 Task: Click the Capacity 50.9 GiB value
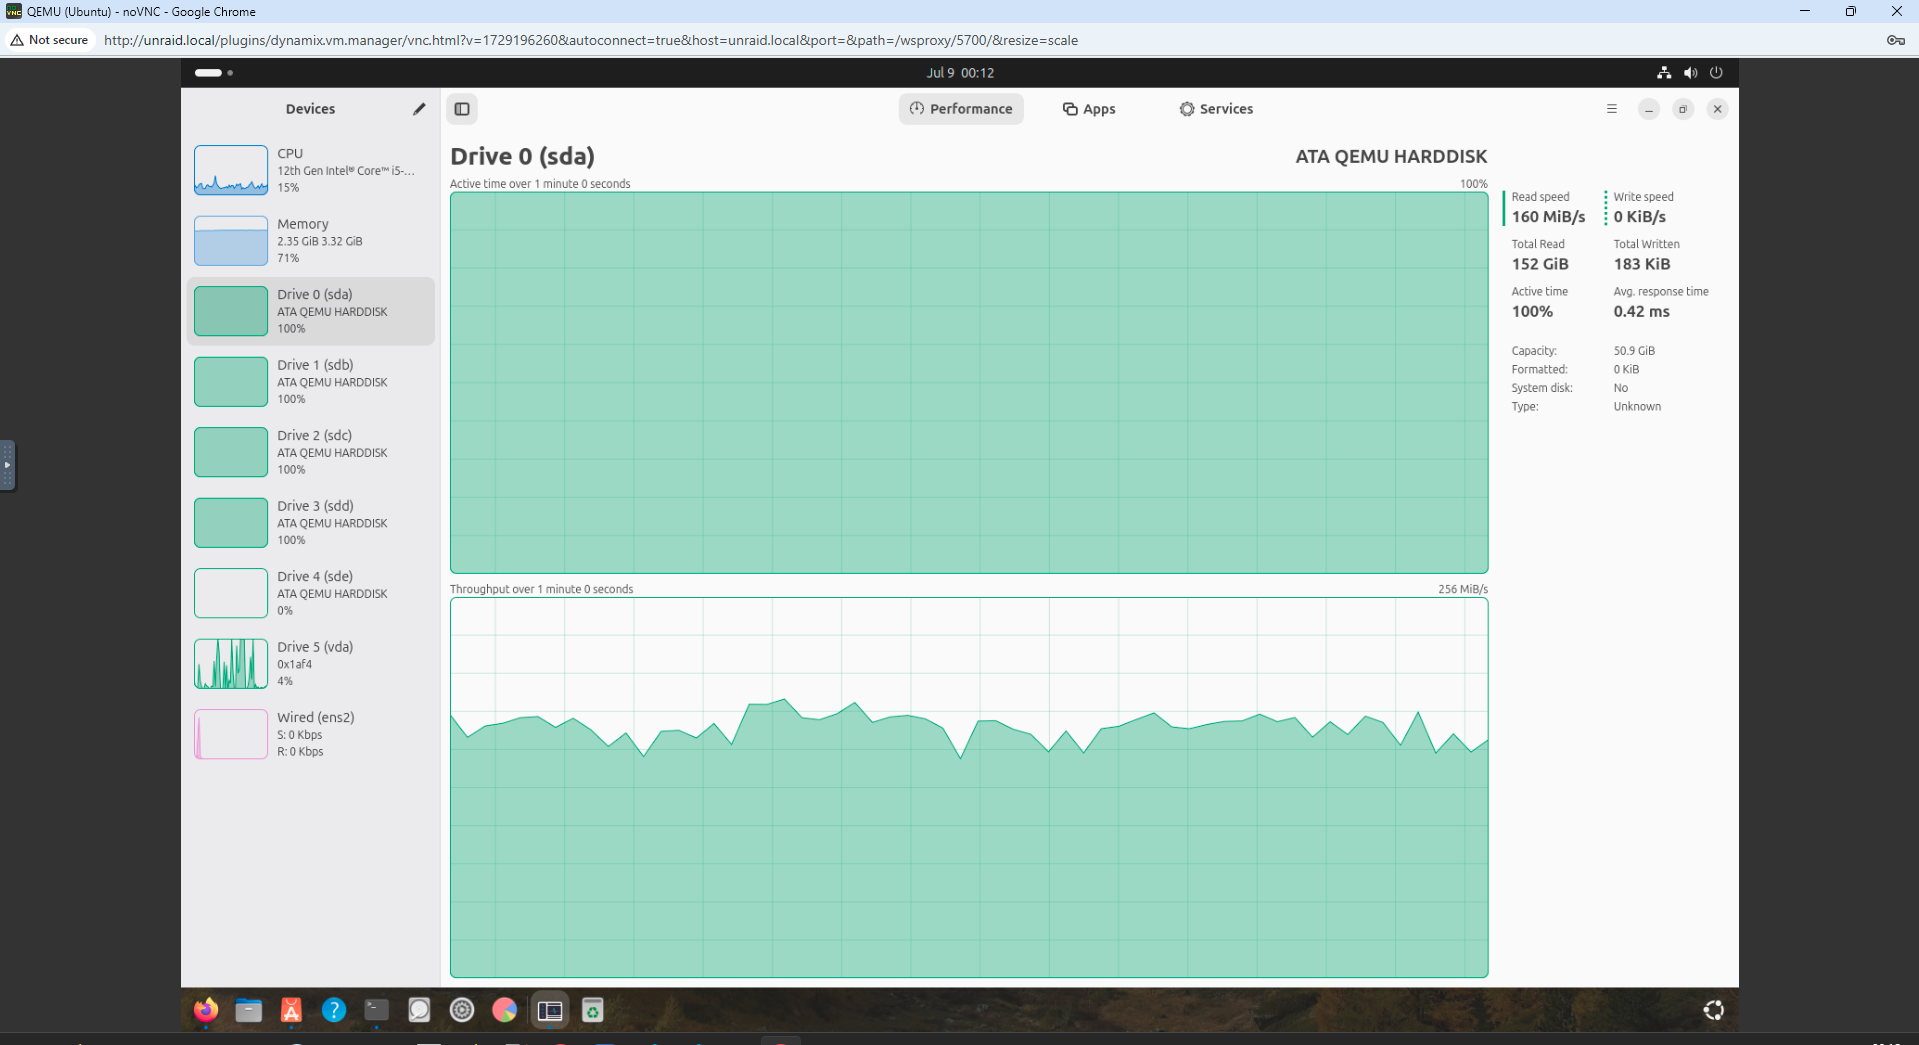1634,351
